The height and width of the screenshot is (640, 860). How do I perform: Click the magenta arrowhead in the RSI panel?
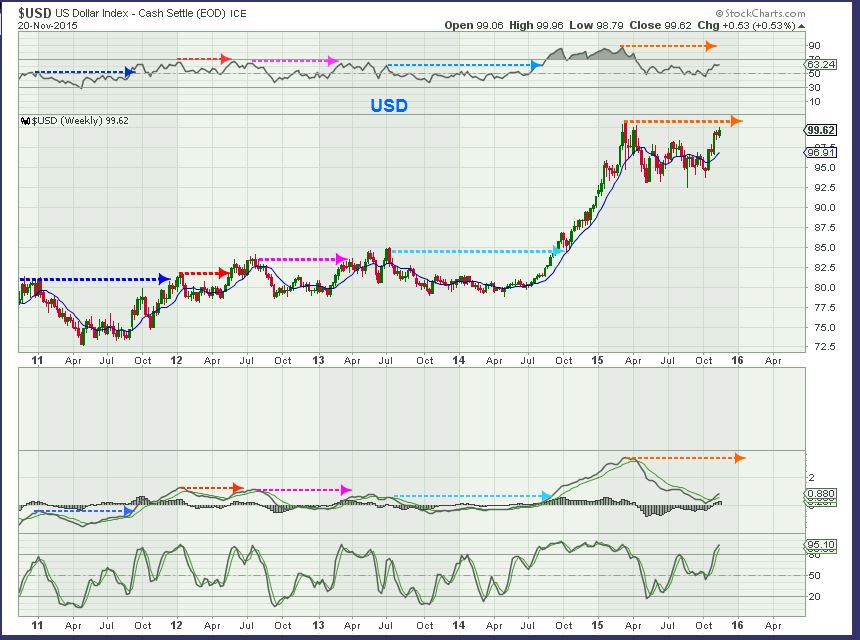(x=334, y=61)
